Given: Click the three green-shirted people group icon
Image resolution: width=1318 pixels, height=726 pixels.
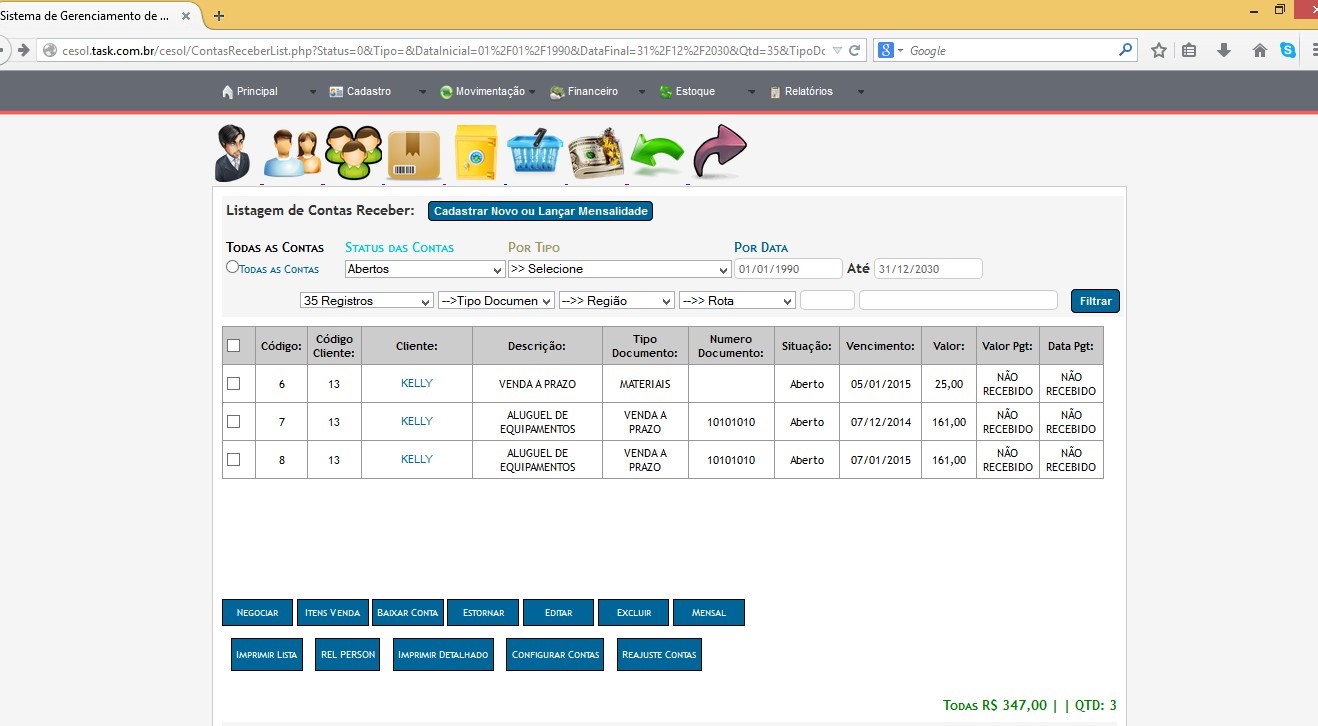Looking at the screenshot, I should (353, 154).
